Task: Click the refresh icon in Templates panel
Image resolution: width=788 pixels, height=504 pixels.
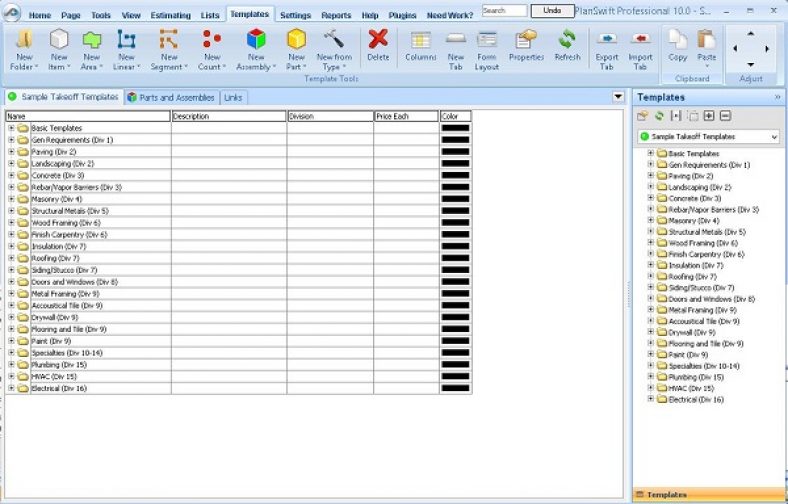Action: pyautogui.click(x=659, y=116)
